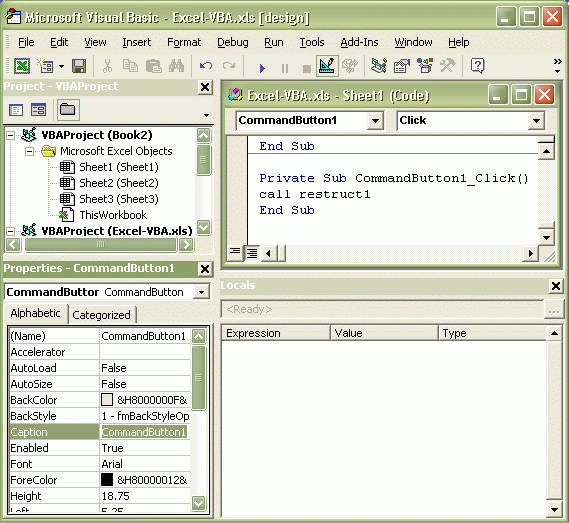Open the Tools menu
569x523 pixels.
[312, 42]
